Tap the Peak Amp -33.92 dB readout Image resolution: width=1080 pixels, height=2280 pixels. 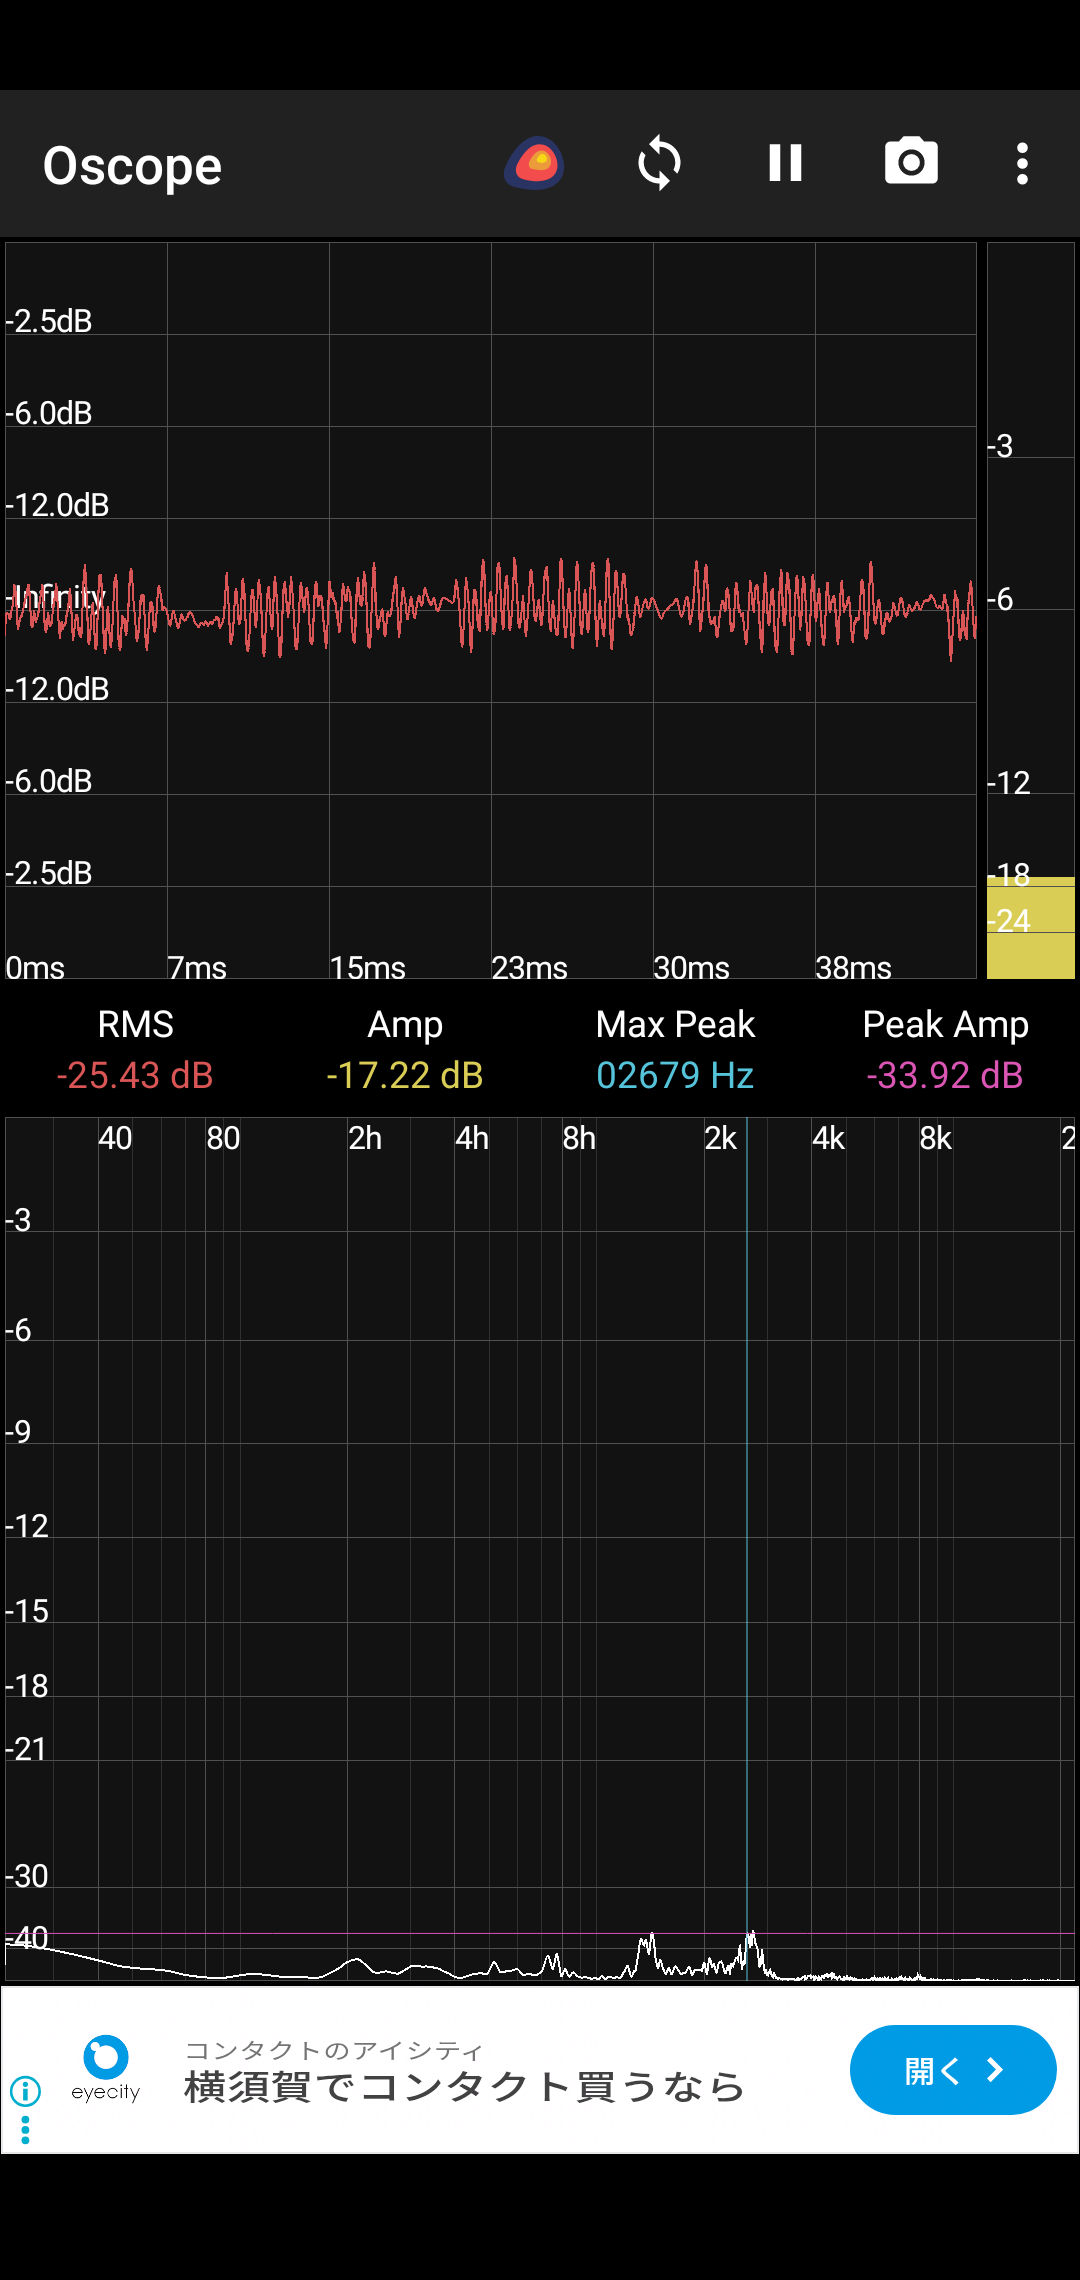click(x=945, y=1075)
